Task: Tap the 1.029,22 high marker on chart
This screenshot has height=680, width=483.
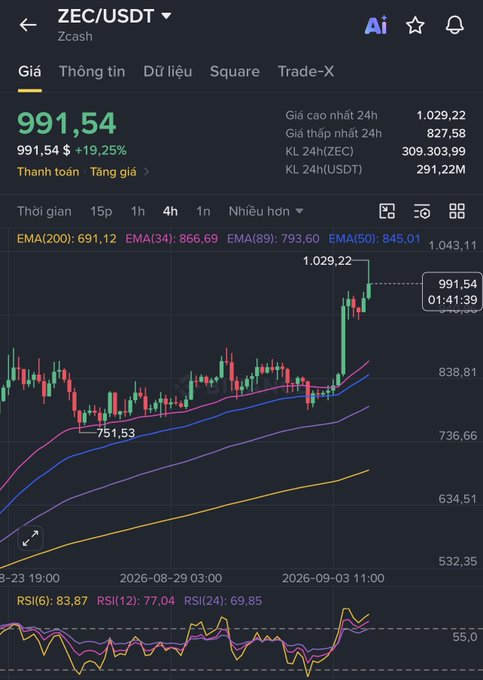Action: pos(327,261)
